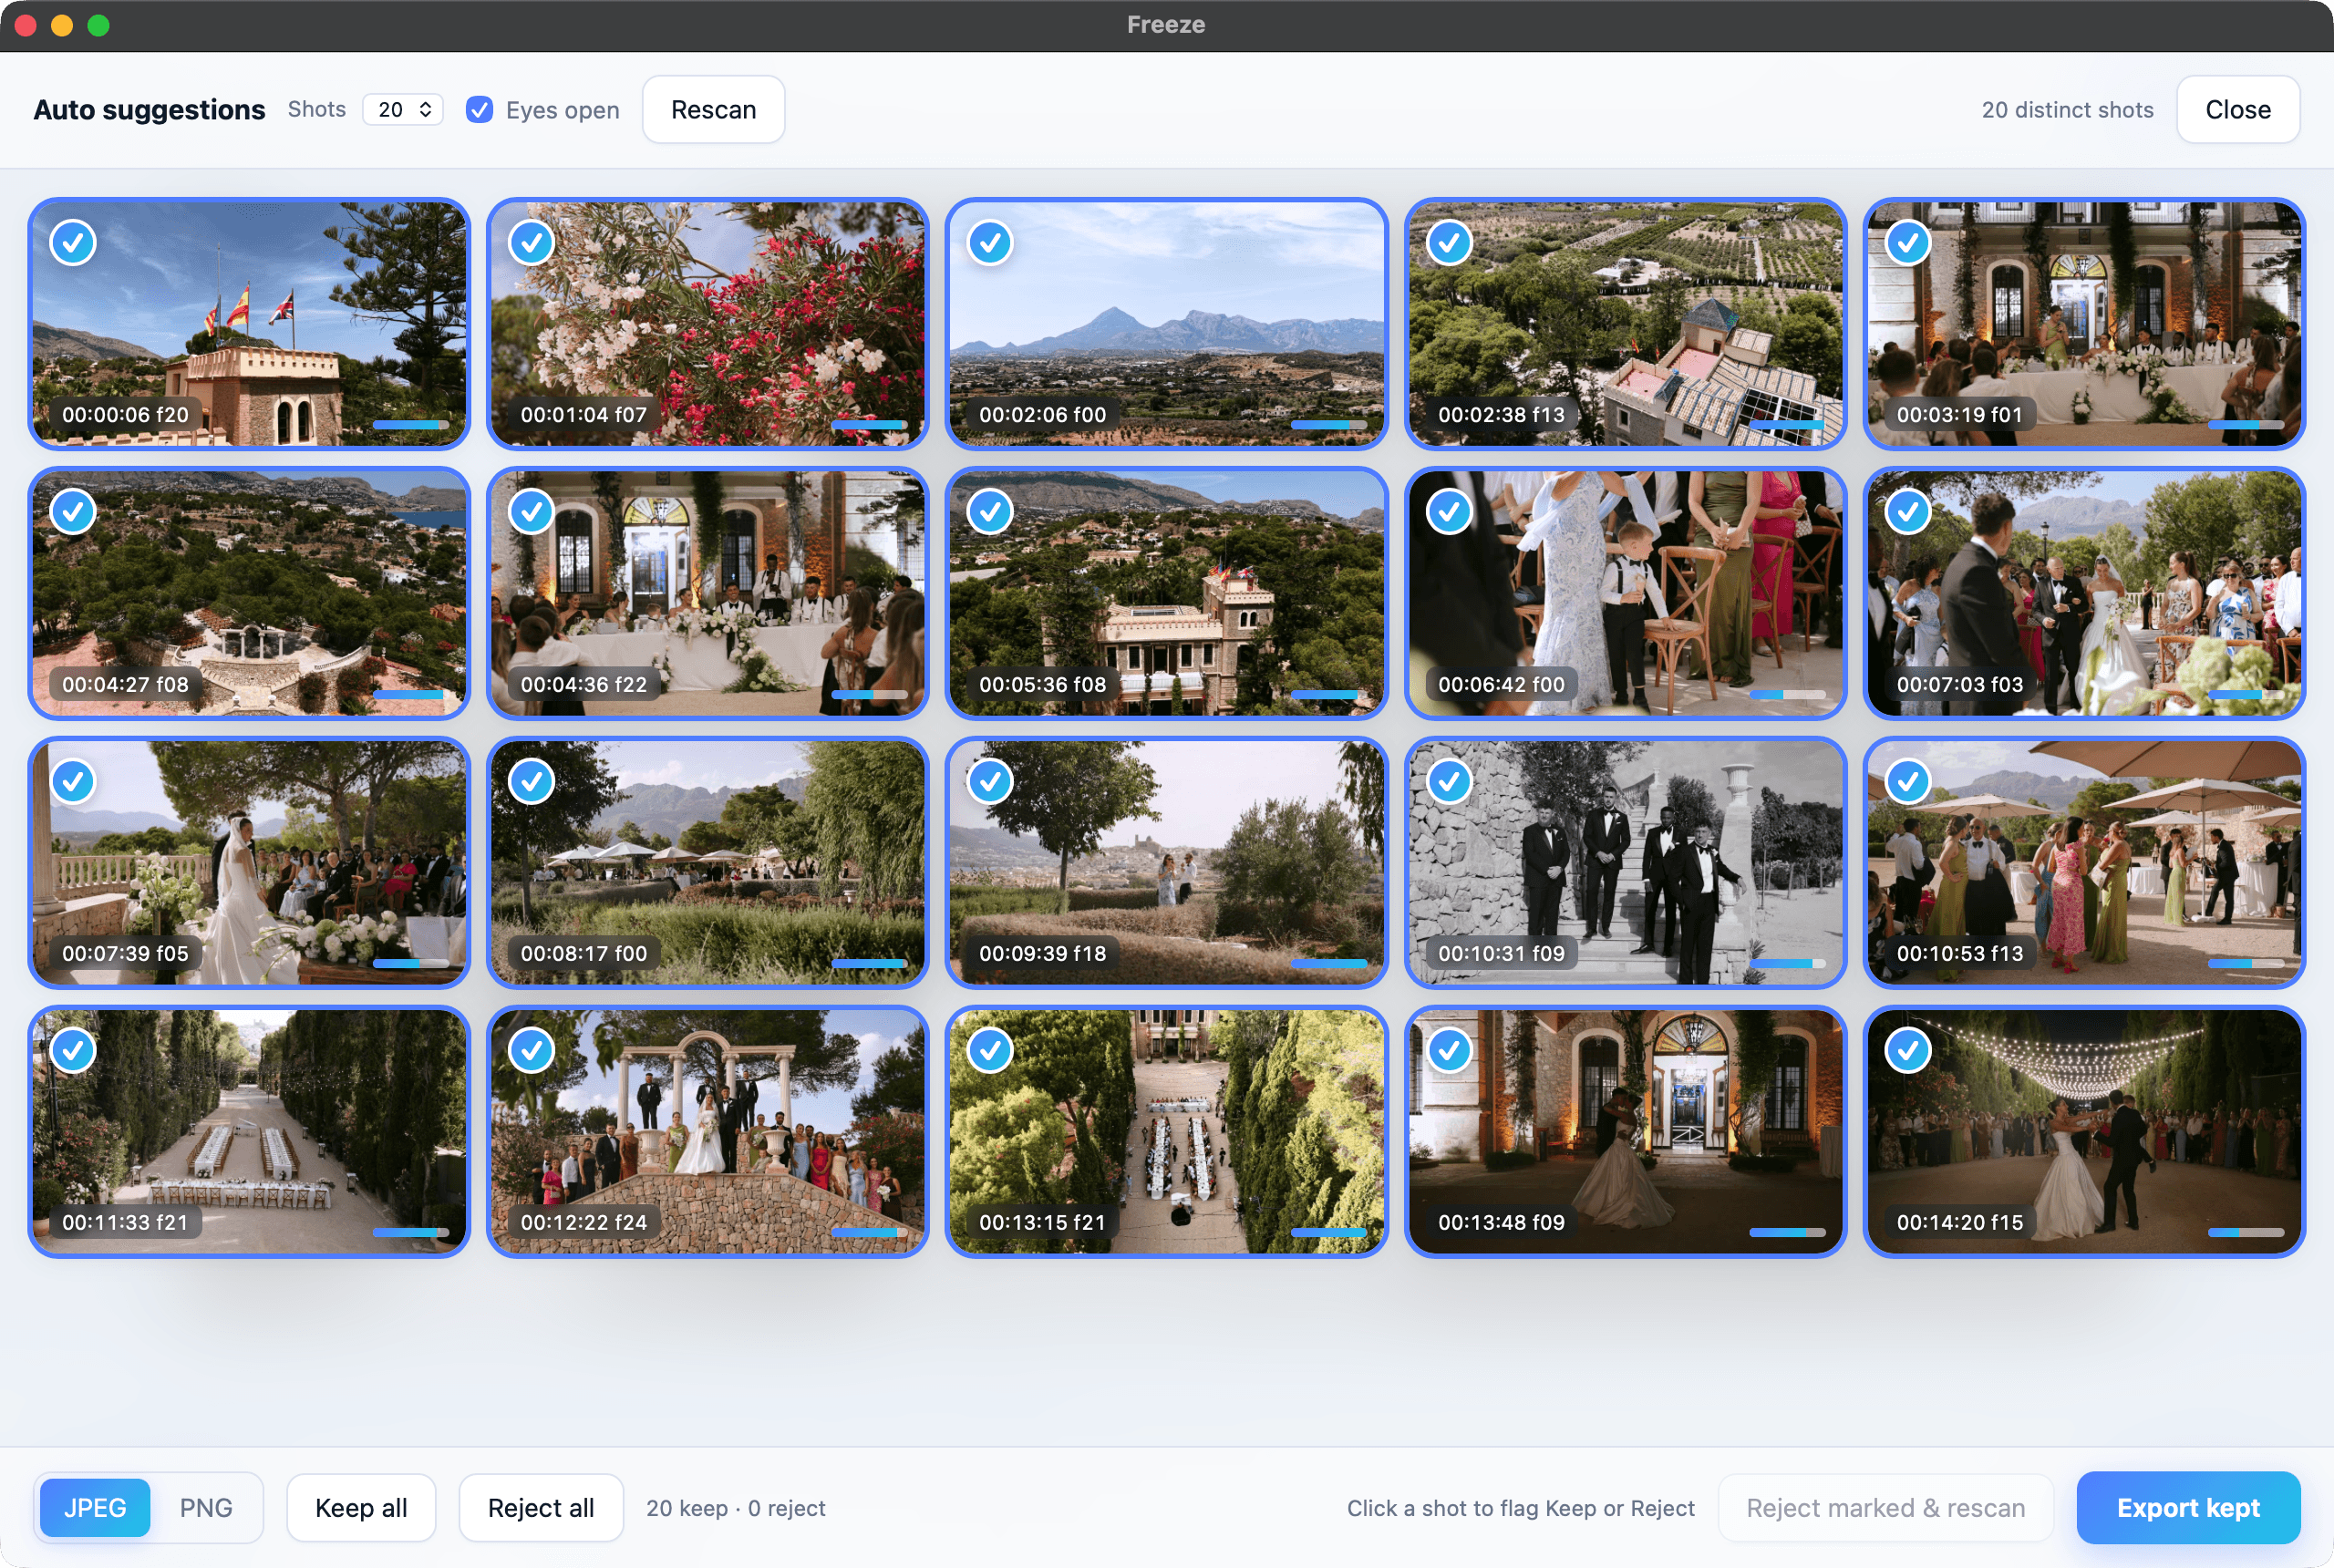Click score bar on shot 00:06:42 f00
Image resolution: width=2334 pixels, height=1568 pixels.
[1787, 694]
